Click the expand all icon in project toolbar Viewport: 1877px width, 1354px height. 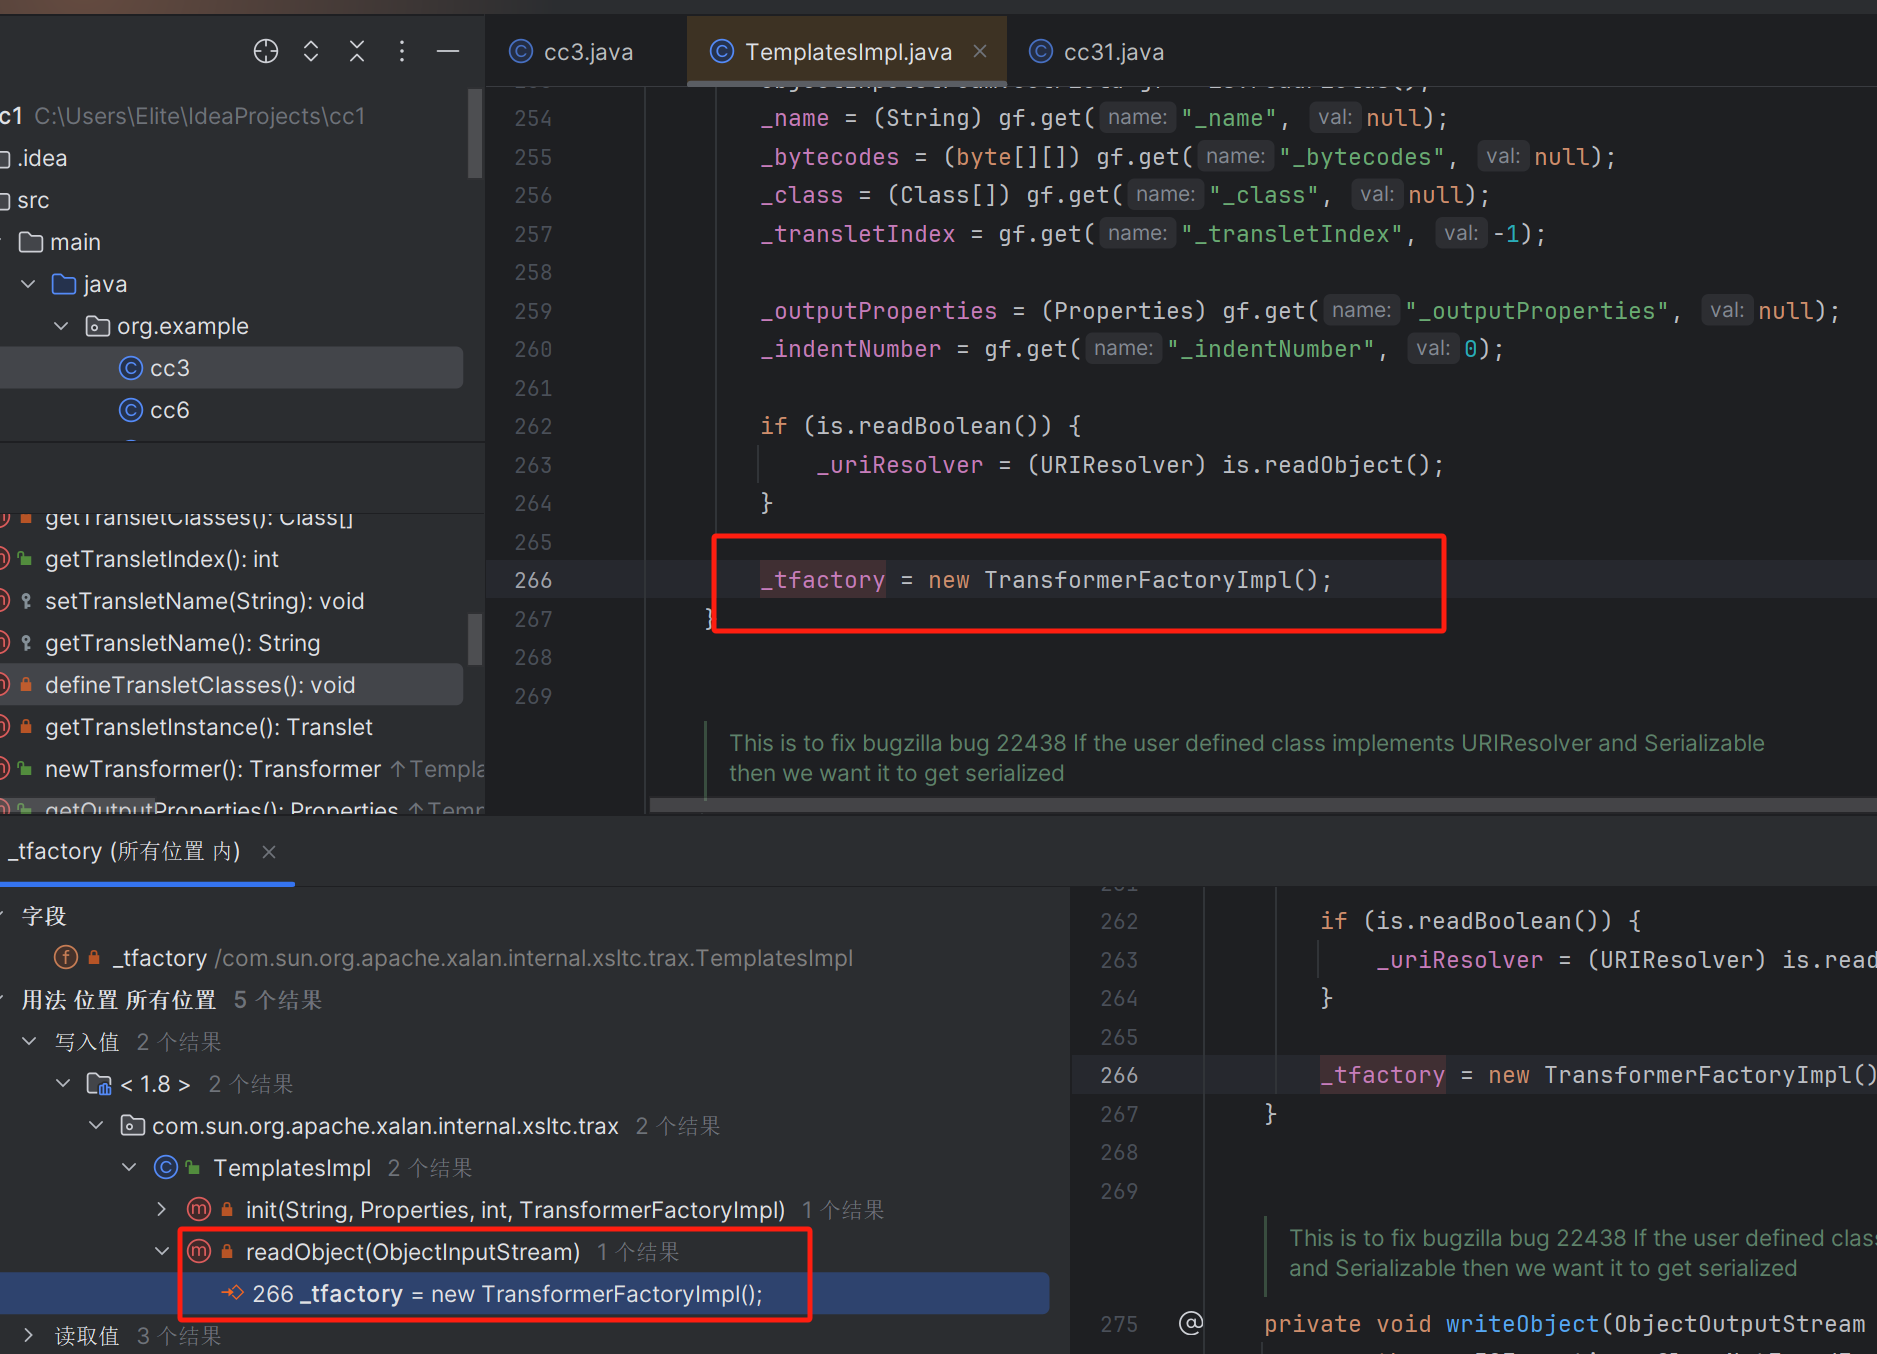coord(311,51)
